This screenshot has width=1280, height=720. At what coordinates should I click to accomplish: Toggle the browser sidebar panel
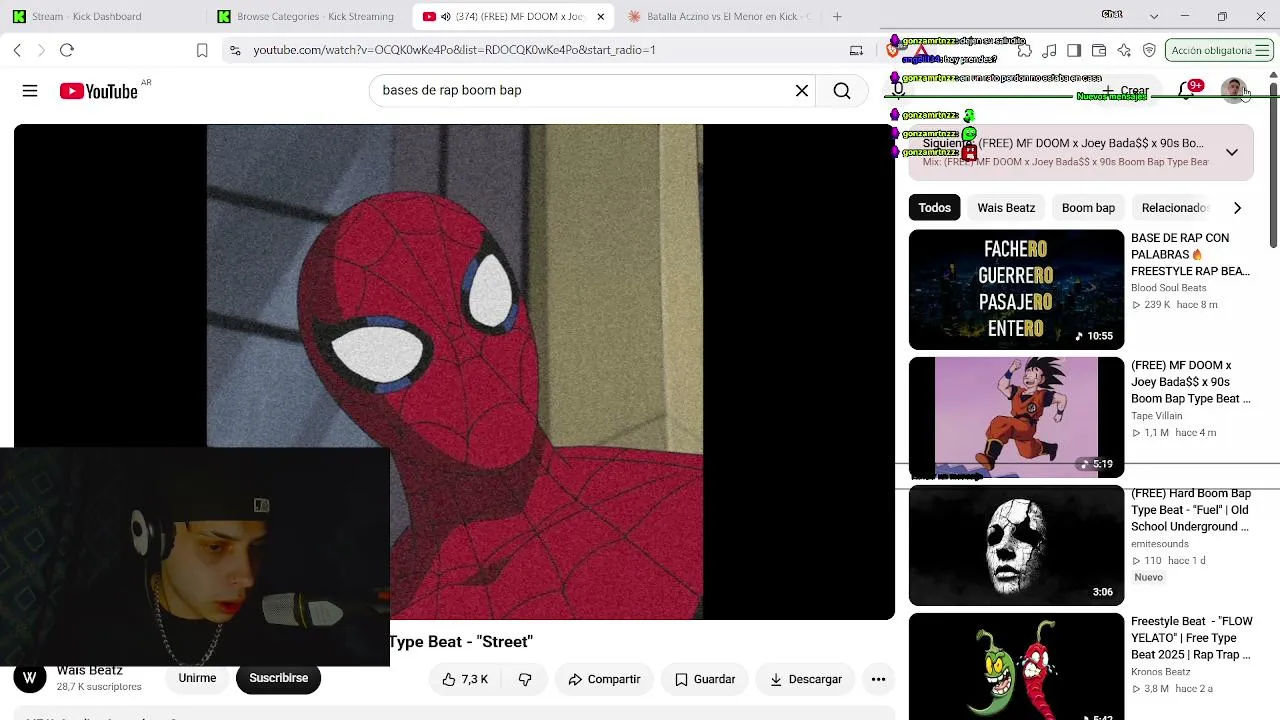pos(1074,50)
